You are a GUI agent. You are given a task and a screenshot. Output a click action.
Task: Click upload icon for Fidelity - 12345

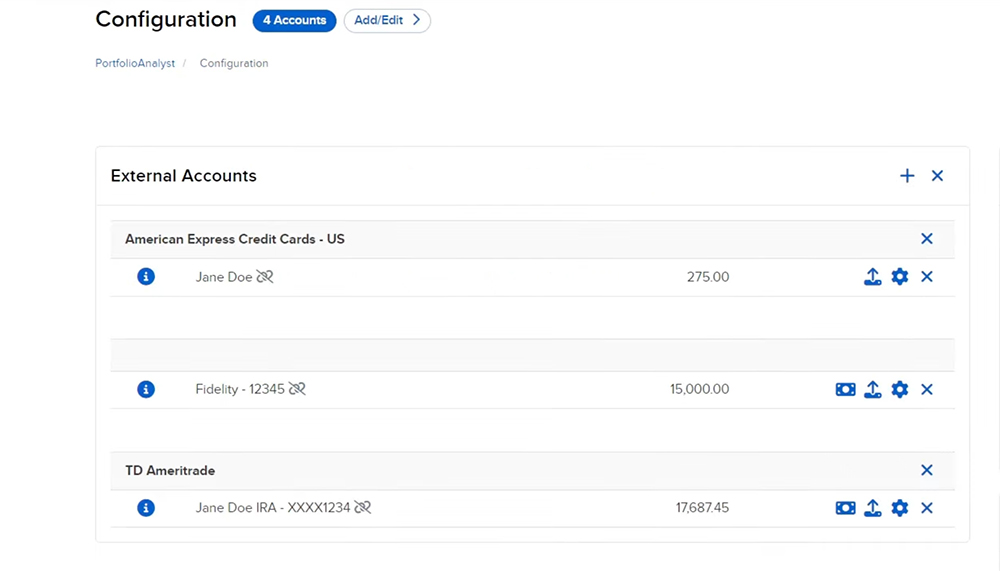872,389
